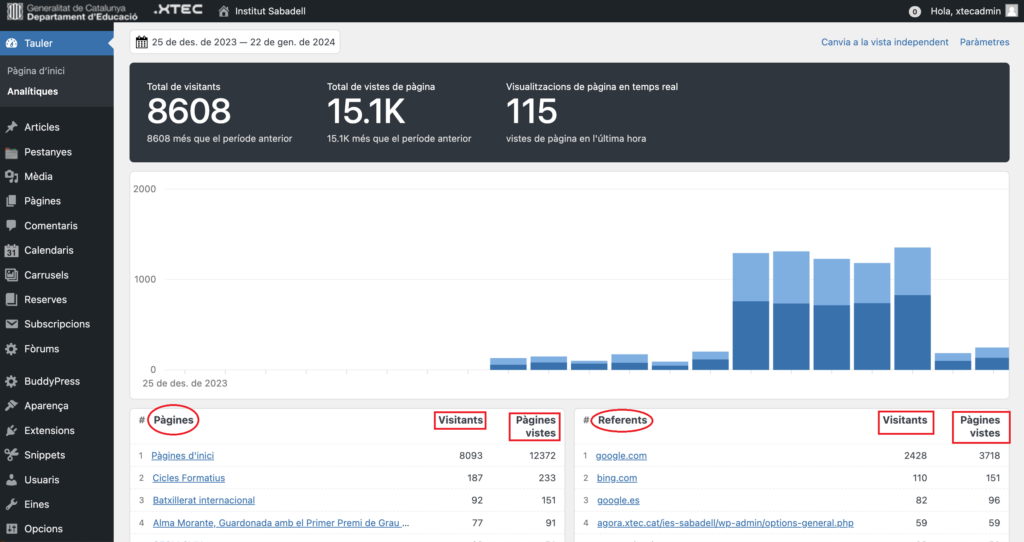Viewport: 1024px width, 542px height.
Task: Click Canvia a la vista independent link
Action: [x=884, y=42]
